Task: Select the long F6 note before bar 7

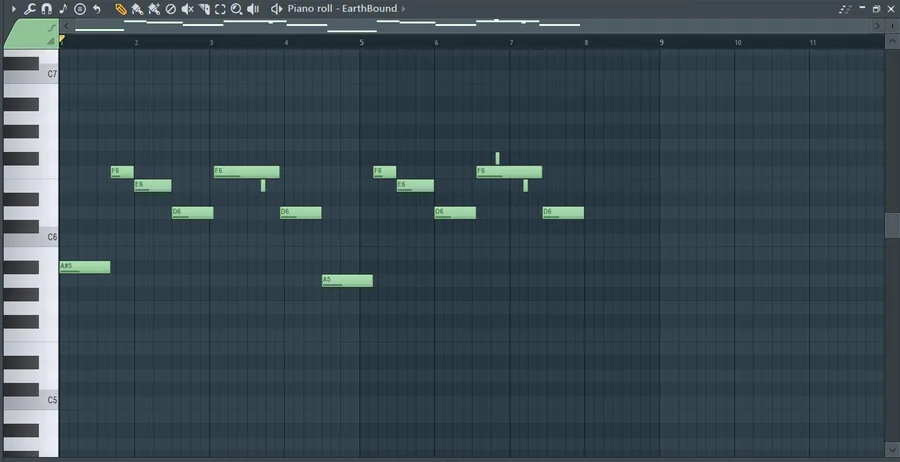Action: tap(509, 172)
